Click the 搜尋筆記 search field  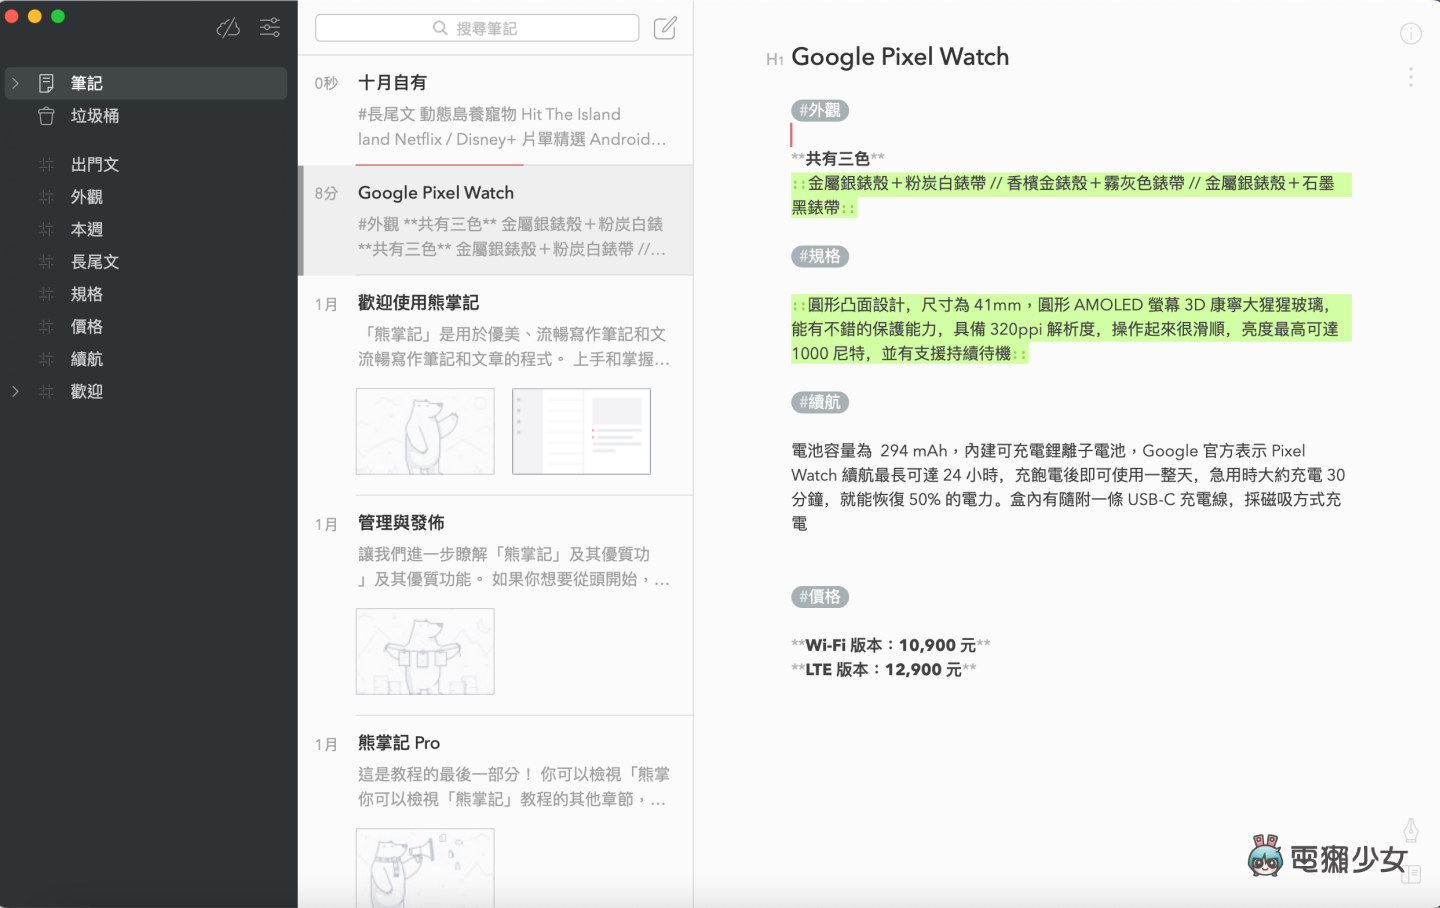click(477, 28)
